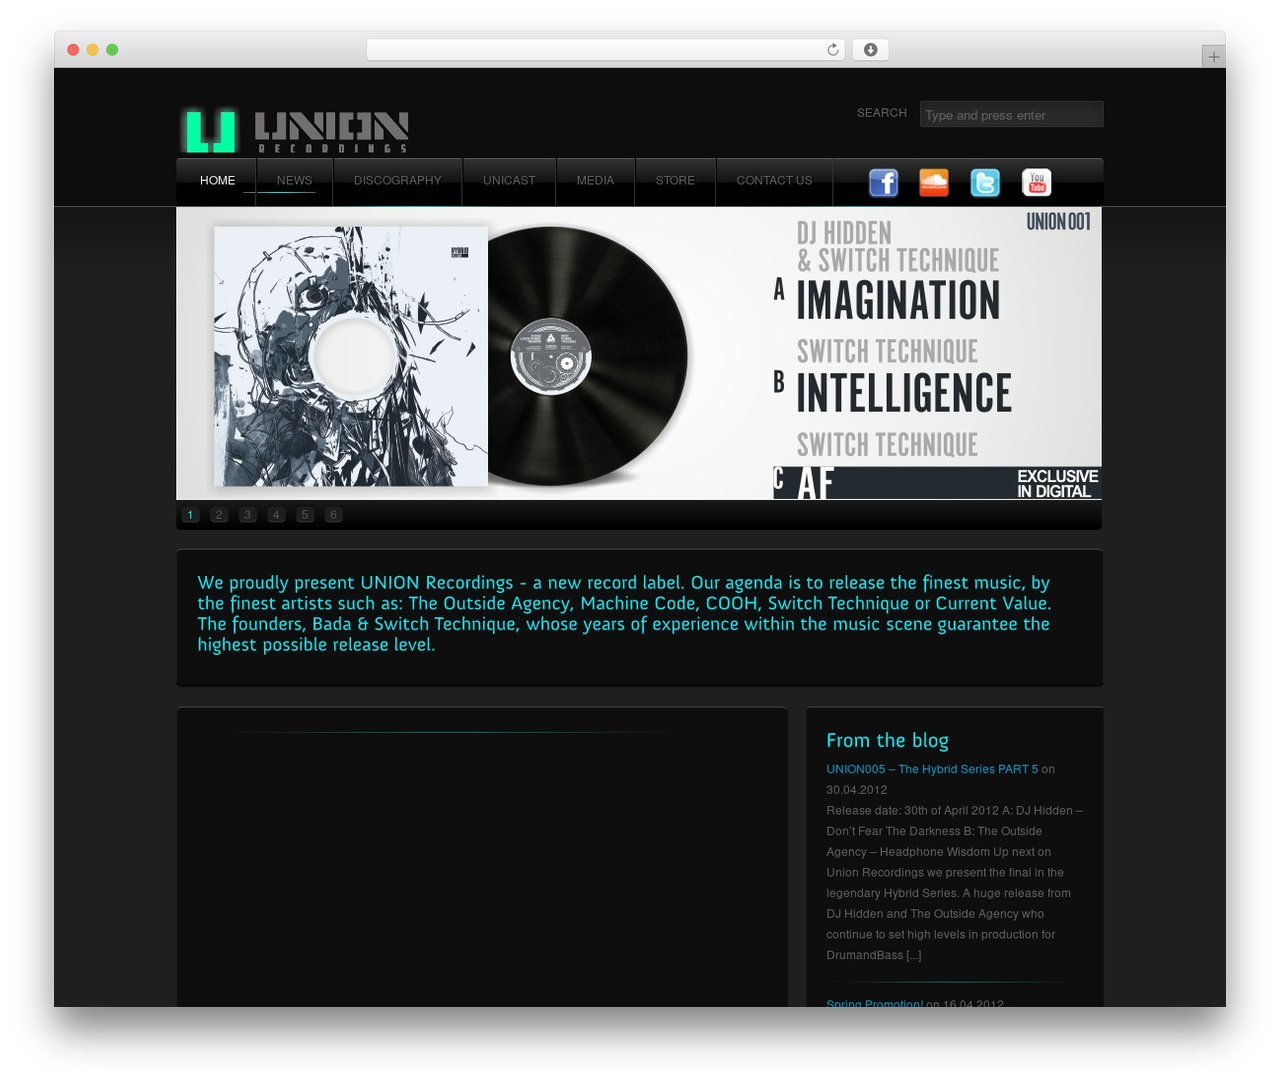Click the UNION 001 slider banner image
The image size is (1280, 1084).
(x=639, y=353)
